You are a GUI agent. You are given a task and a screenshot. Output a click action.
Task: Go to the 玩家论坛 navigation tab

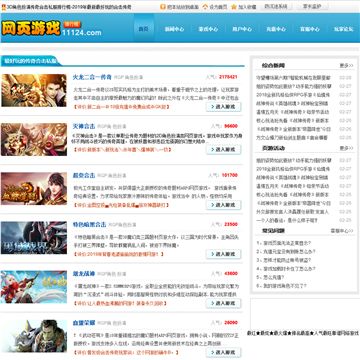[344, 29]
